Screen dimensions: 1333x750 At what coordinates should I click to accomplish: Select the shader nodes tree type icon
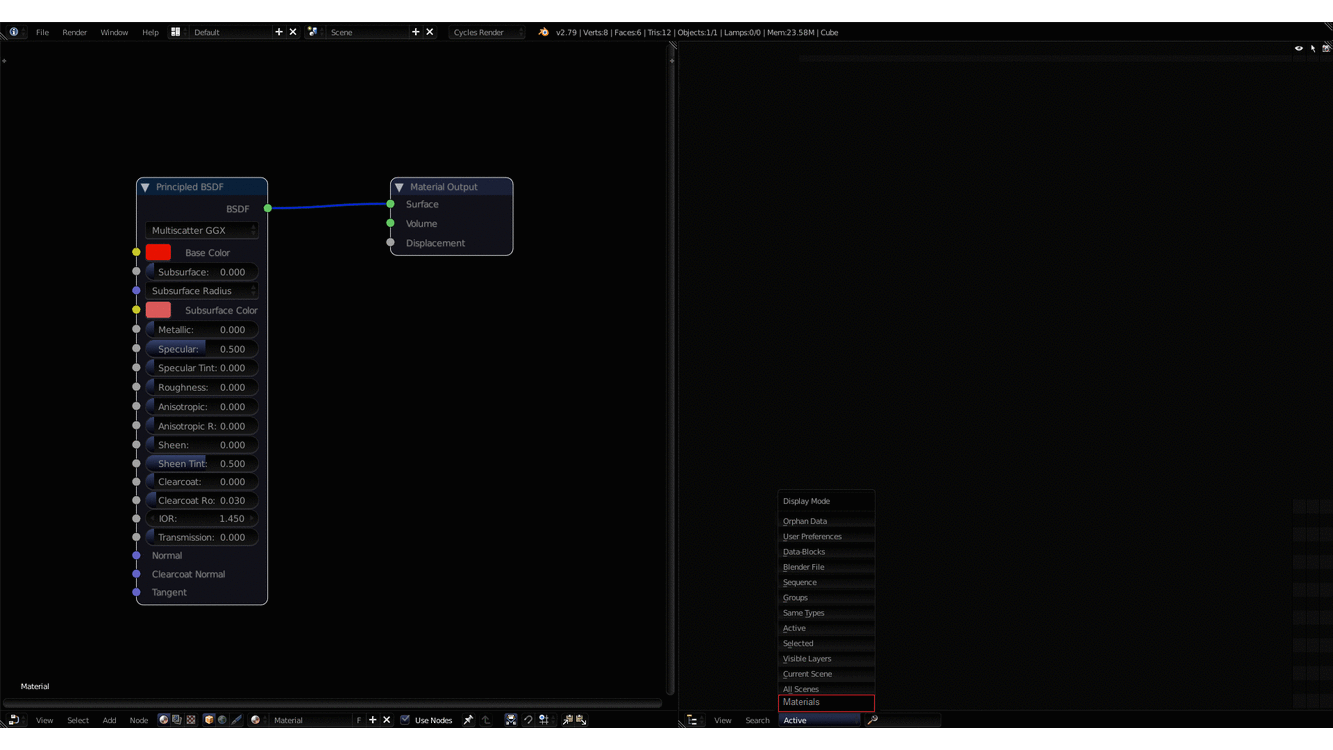(x=163, y=720)
